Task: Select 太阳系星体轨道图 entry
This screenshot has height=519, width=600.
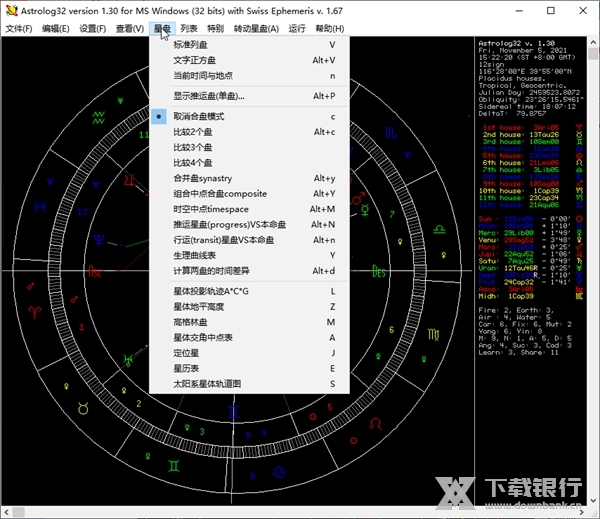Action: pyautogui.click(x=250, y=384)
